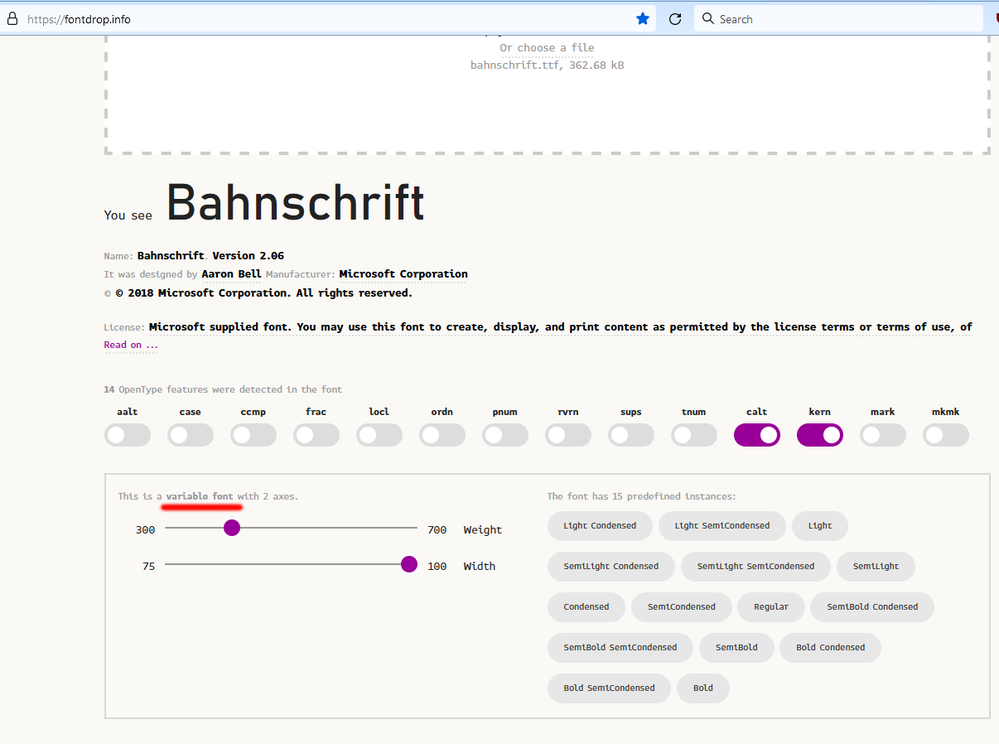Viewport: 999px width, 744px height.
Task: Toggle the aalt OpenType feature
Action: click(x=127, y=435)
